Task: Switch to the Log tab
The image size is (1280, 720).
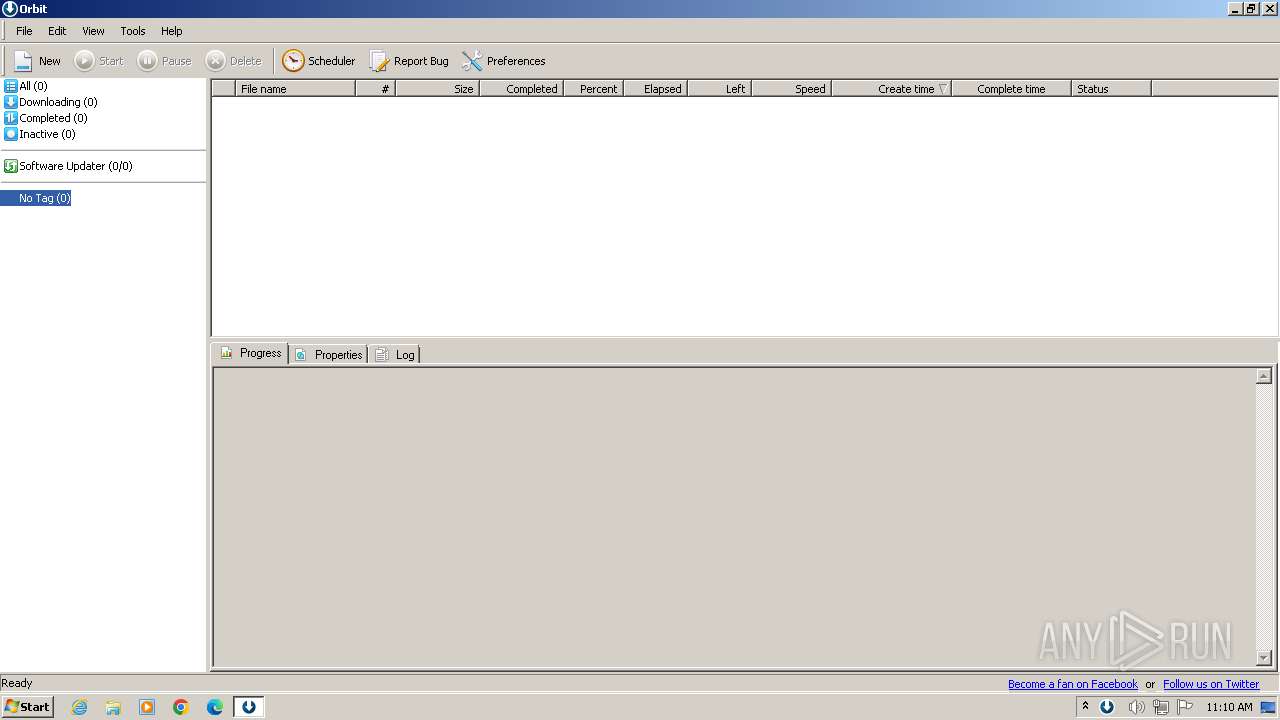Action: coord(395,354)
